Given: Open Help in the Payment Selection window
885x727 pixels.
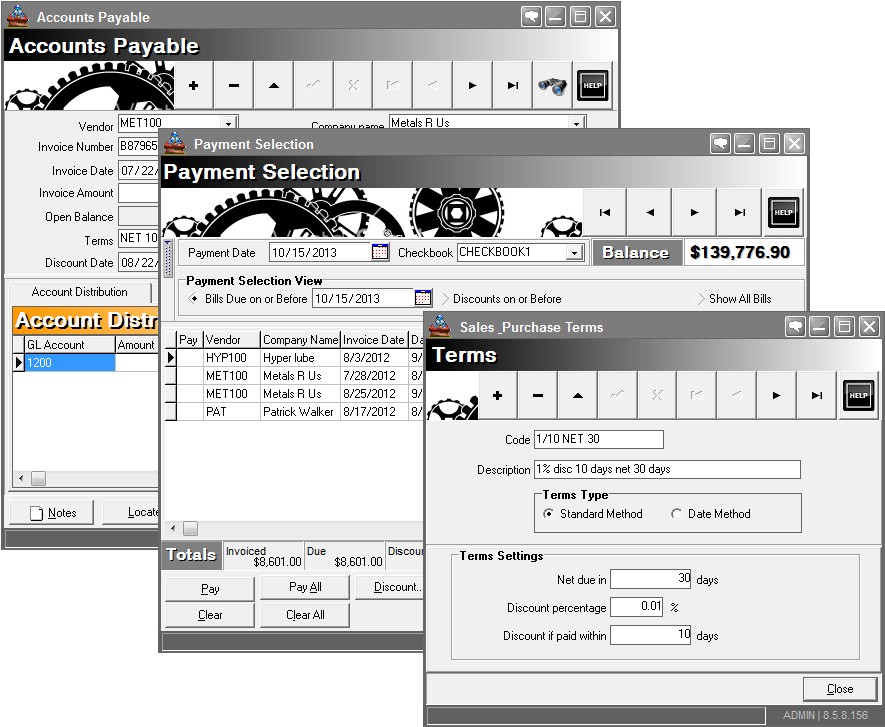Looking at the screenshot, I should pyautogui.click(x=783, y=212).
